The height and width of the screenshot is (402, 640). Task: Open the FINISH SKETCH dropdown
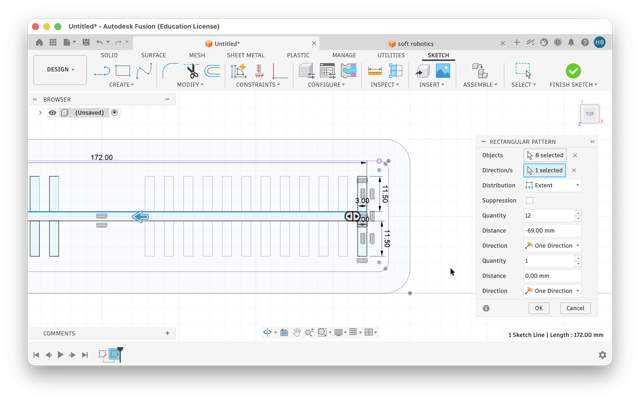click(x=573, y=84)
